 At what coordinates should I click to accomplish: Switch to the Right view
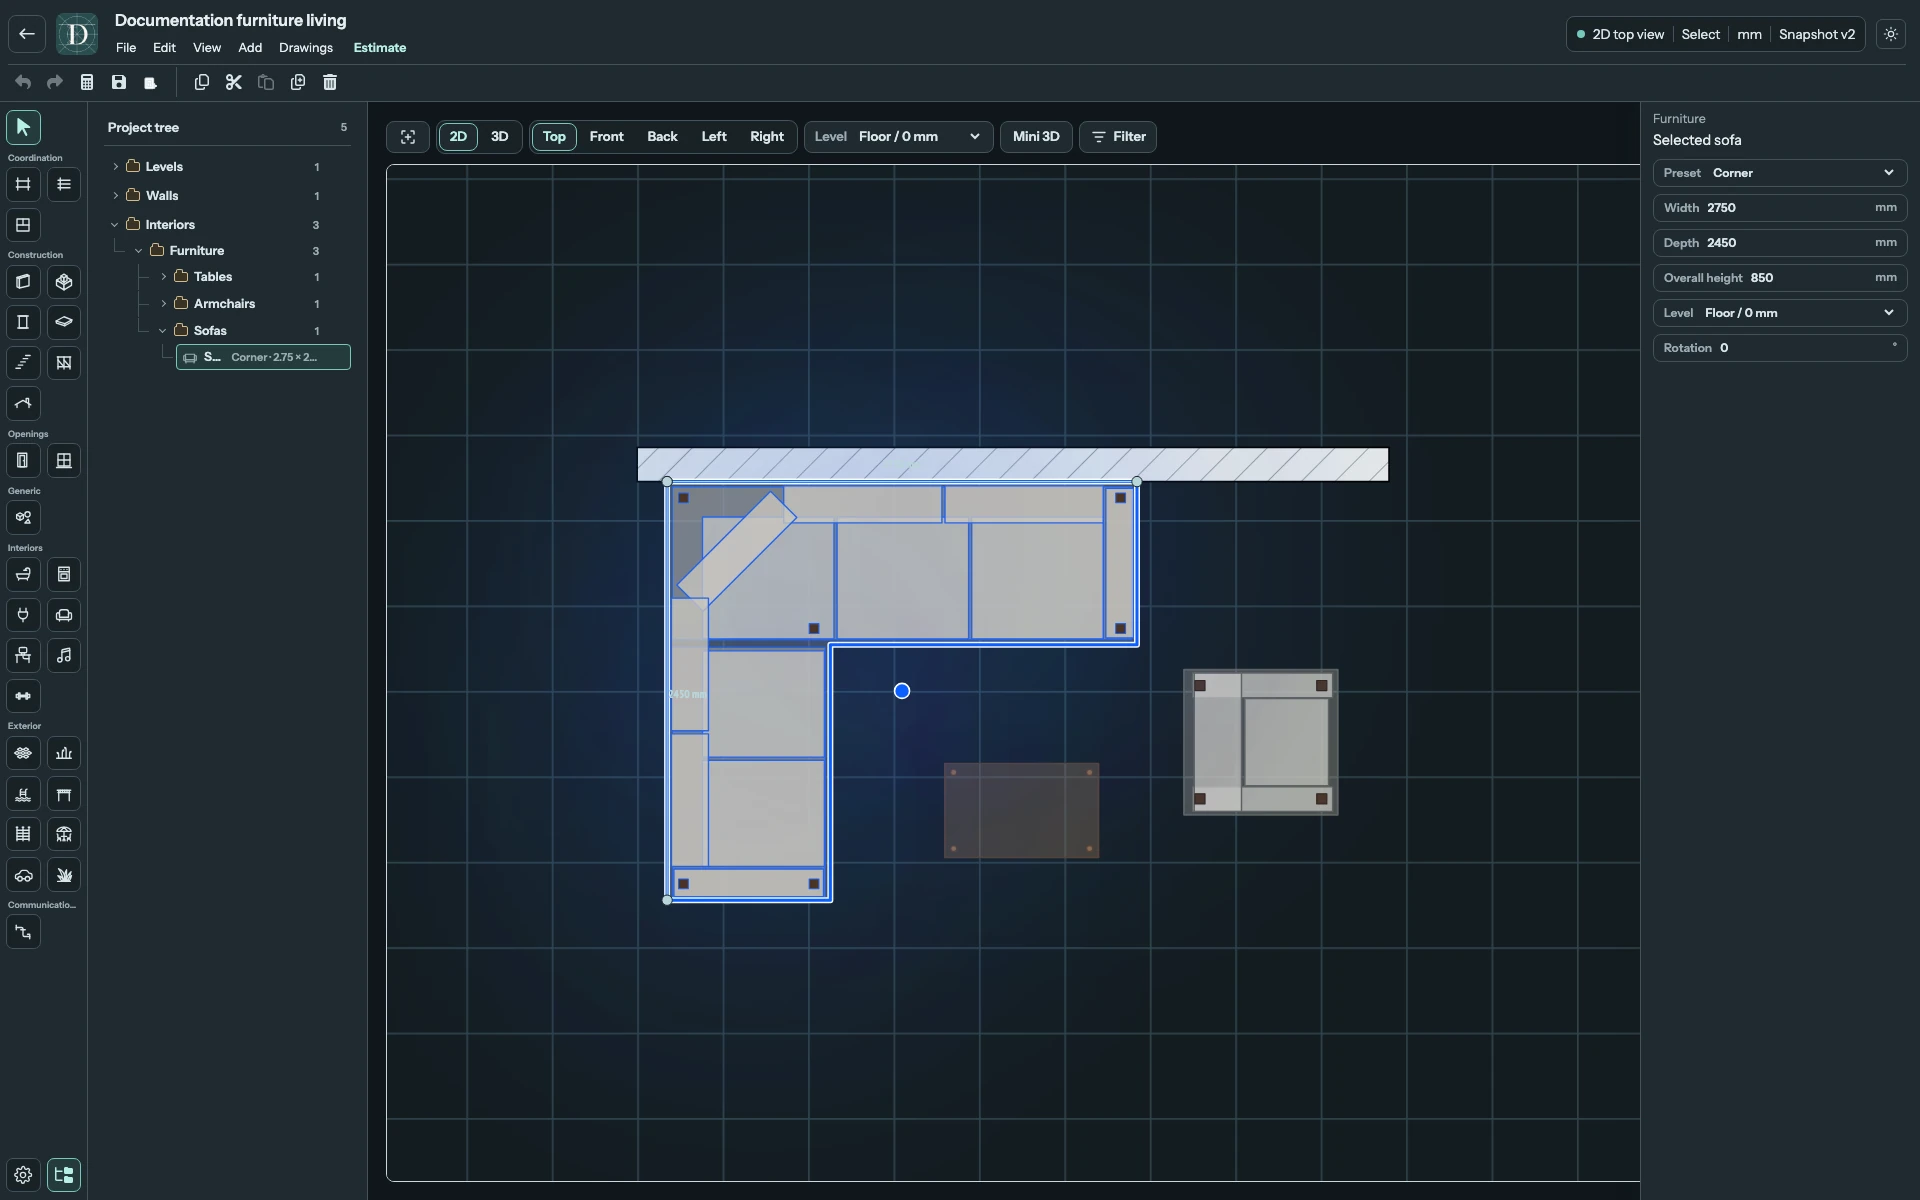tap(767, 137)
